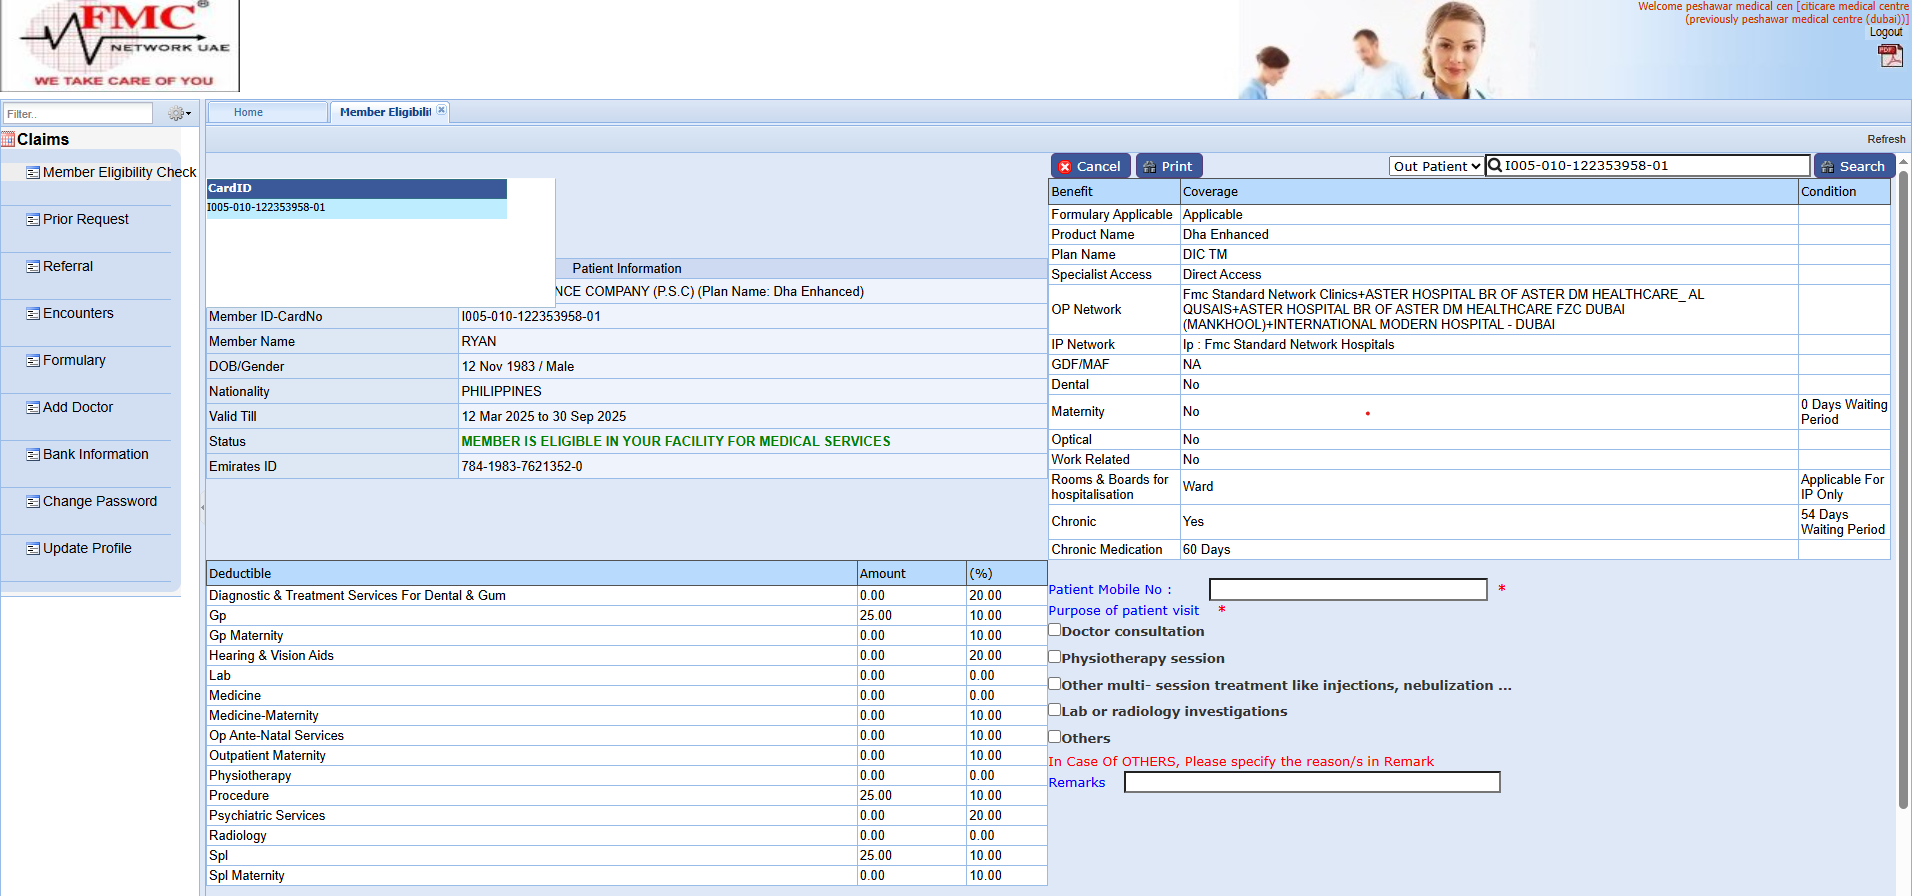Click the Member Eligibility Check sidebar icon
Image resolution: width=1912 pixels, height=896 pixels.
click(33, 173)
